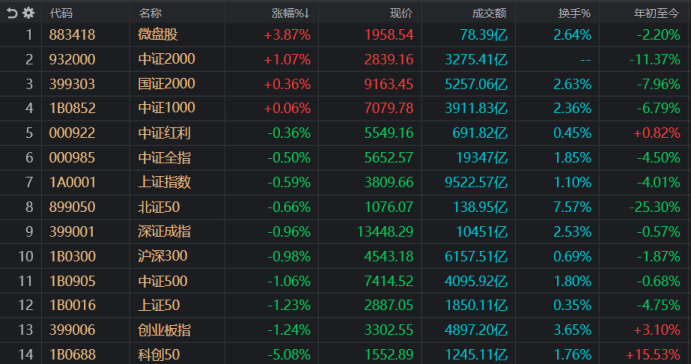Select the 中证2000 index name

pyautogui.click(x=166, y=59)
